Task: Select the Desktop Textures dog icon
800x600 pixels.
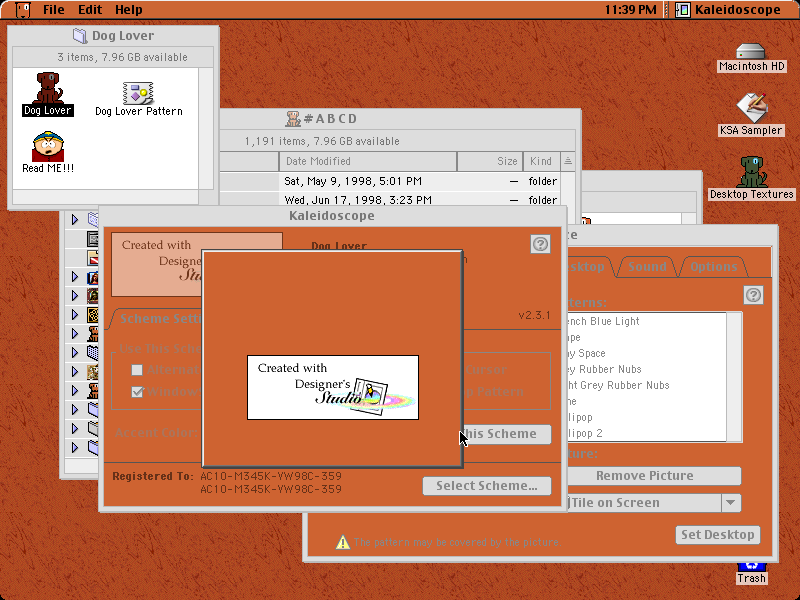Action: (x=752, y=172)
